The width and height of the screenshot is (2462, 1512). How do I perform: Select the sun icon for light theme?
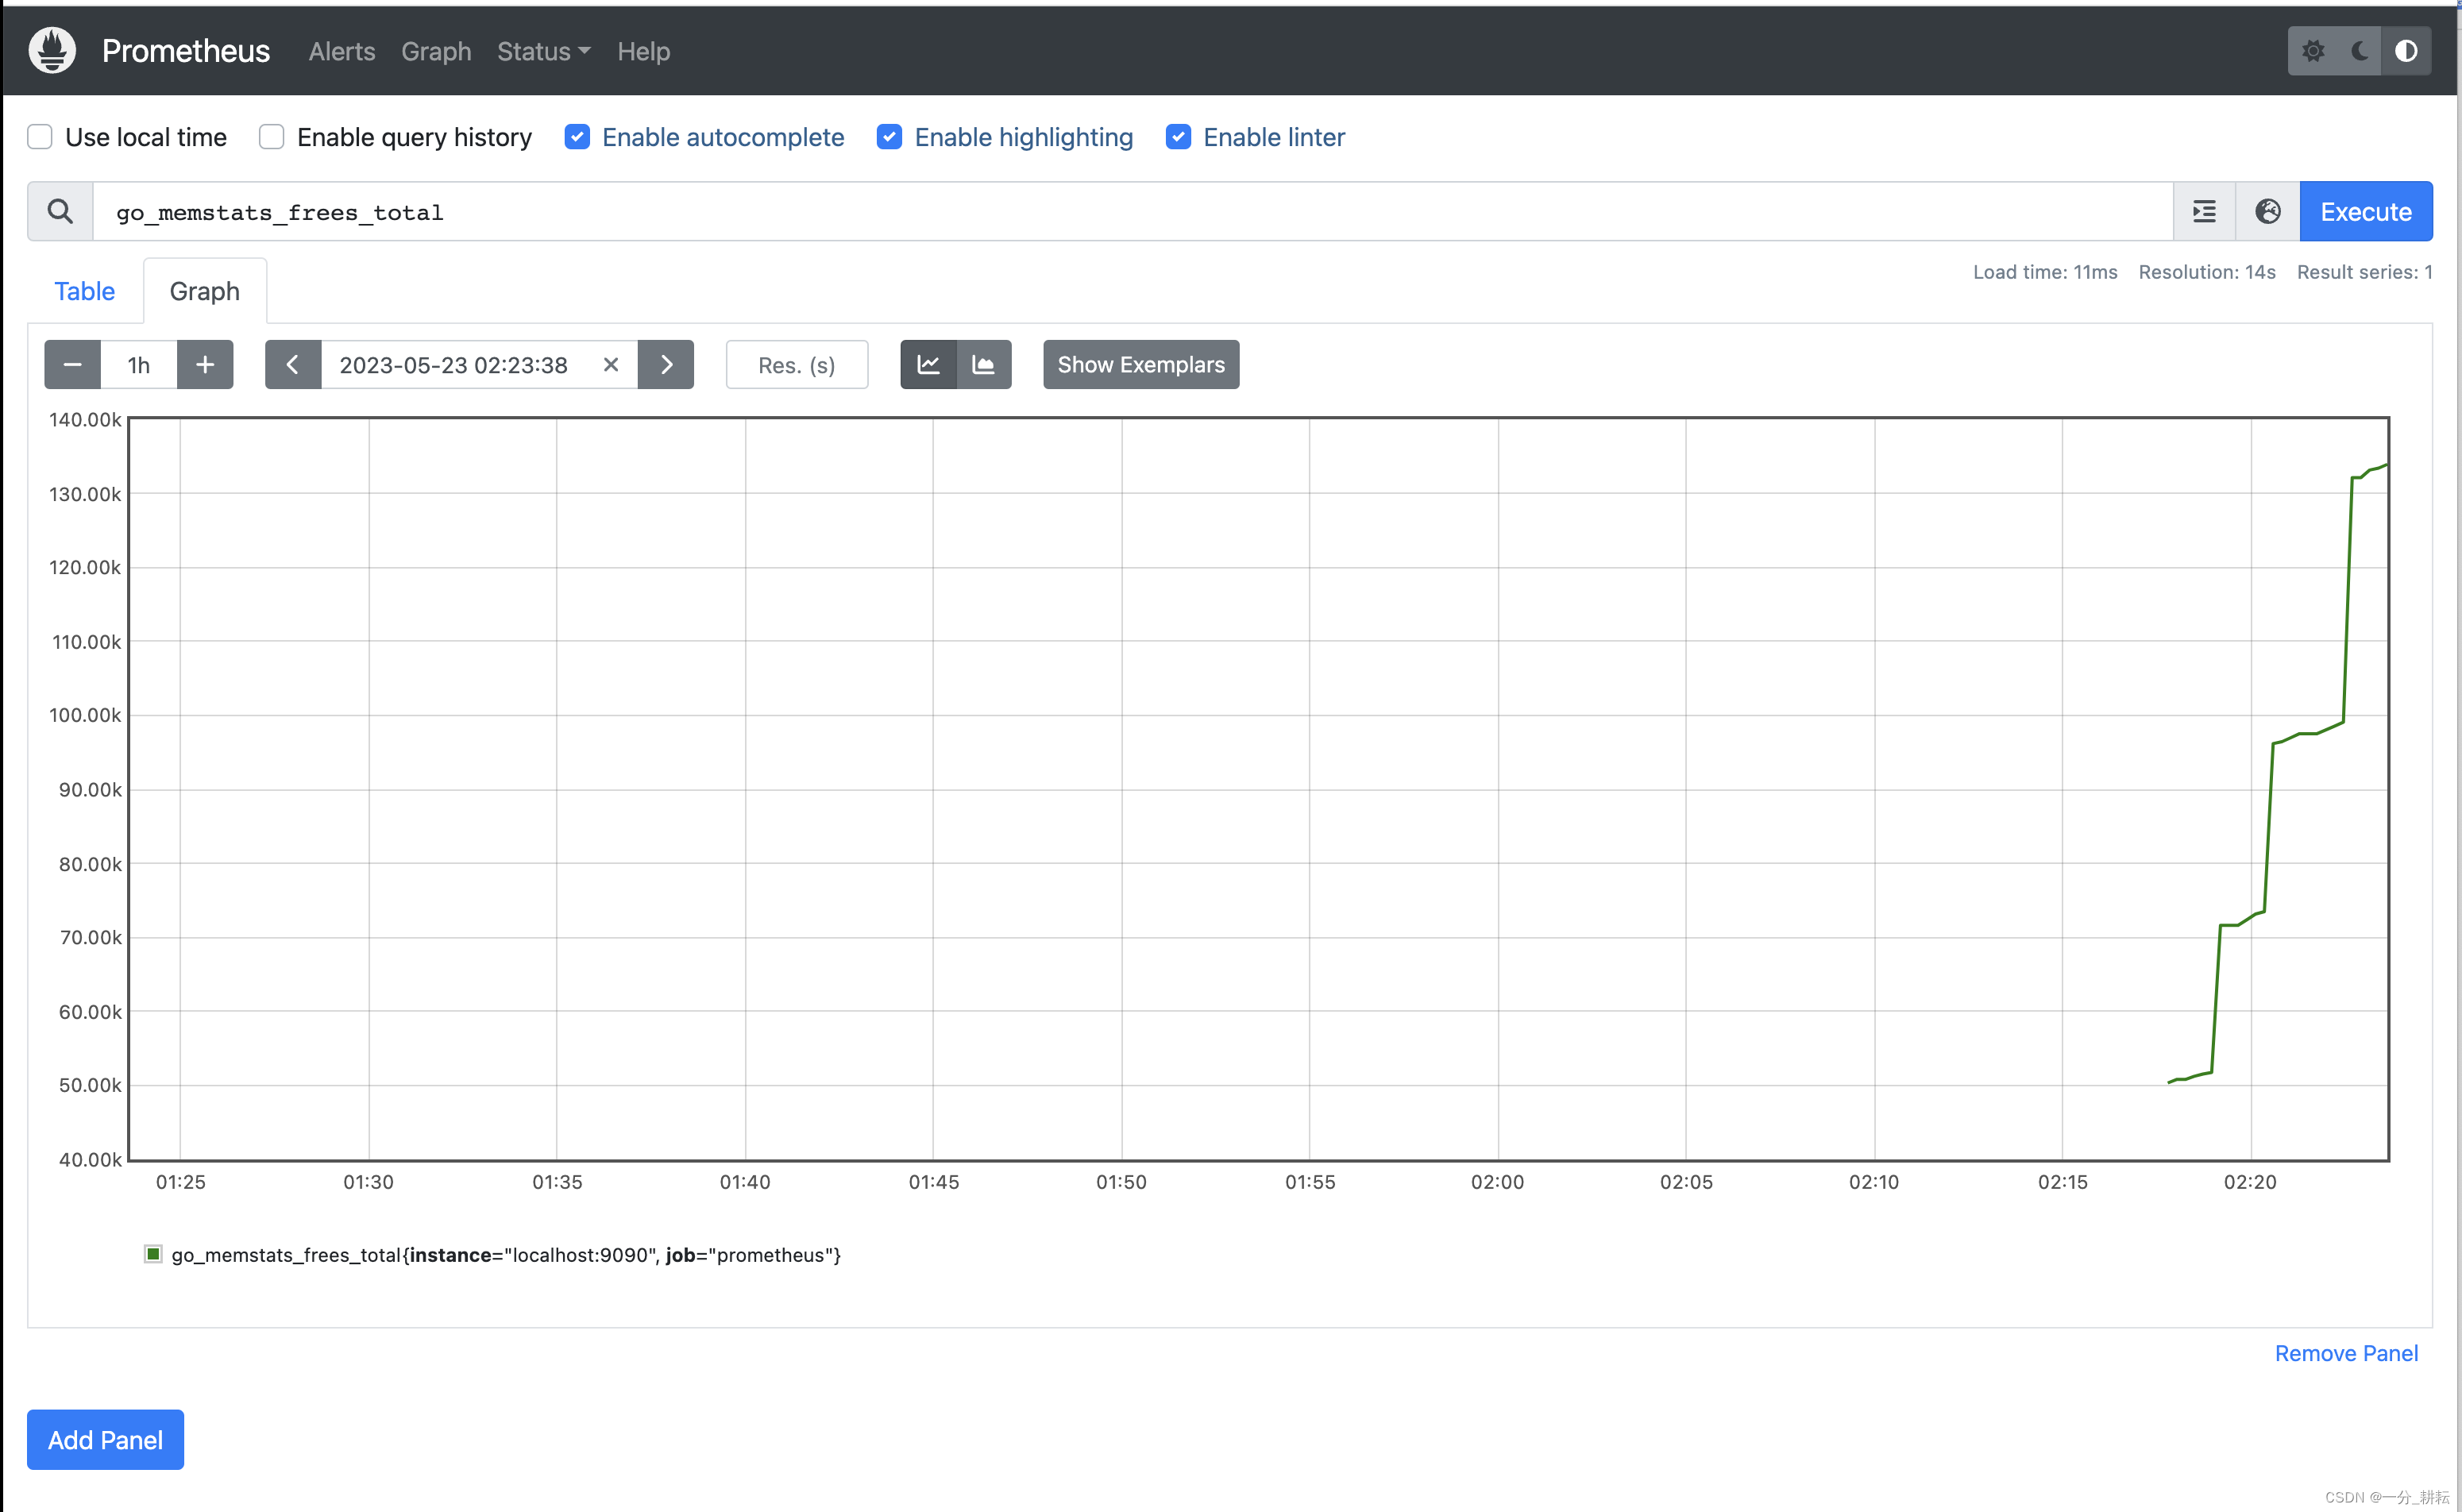click(x=2313, y=51)
